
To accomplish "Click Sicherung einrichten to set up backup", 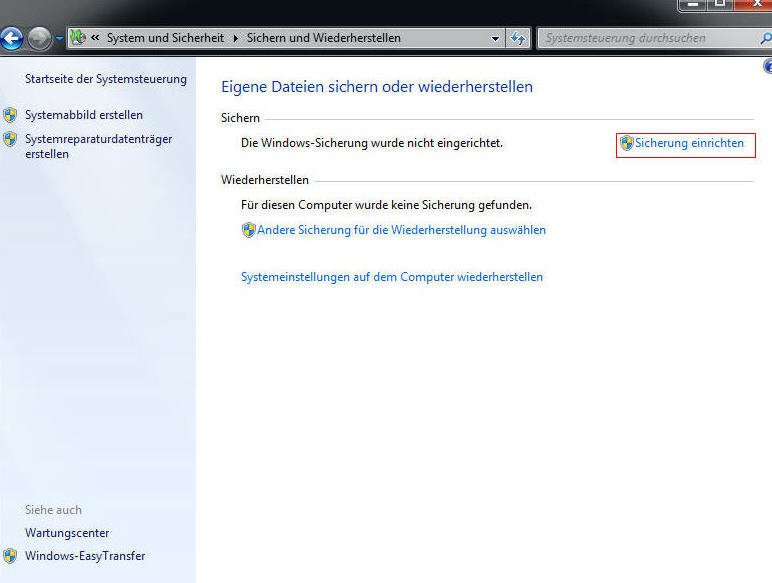I will click(689, 143).
